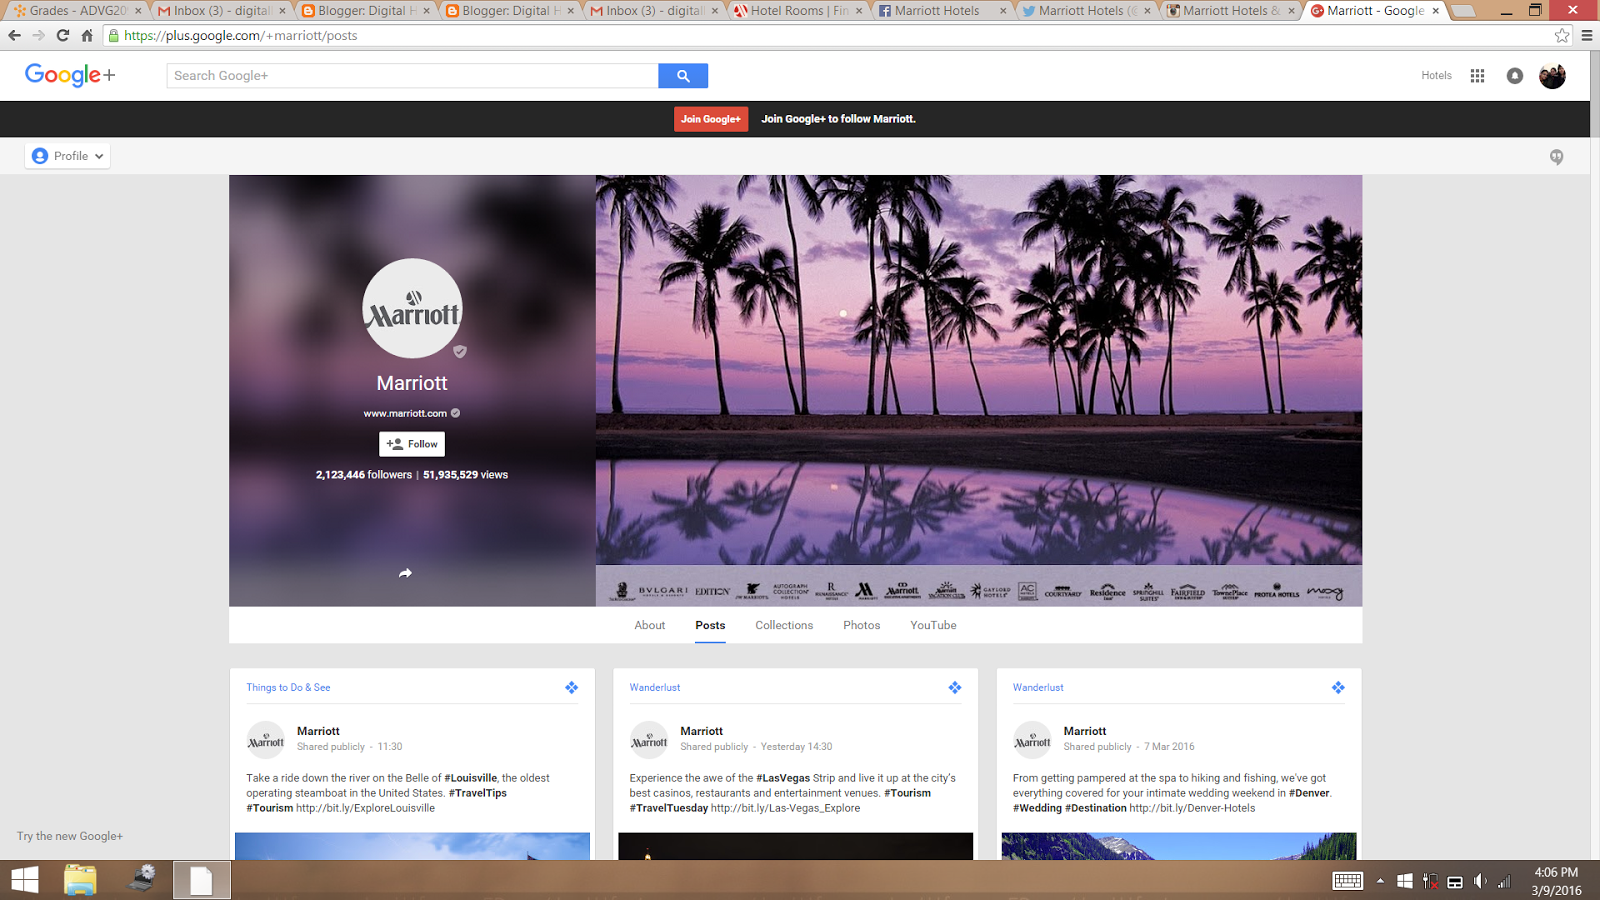The image size is (1600, 900).
Task: Click the collections diamond icon on the Wanderlust post
Action: click(955, 687)
